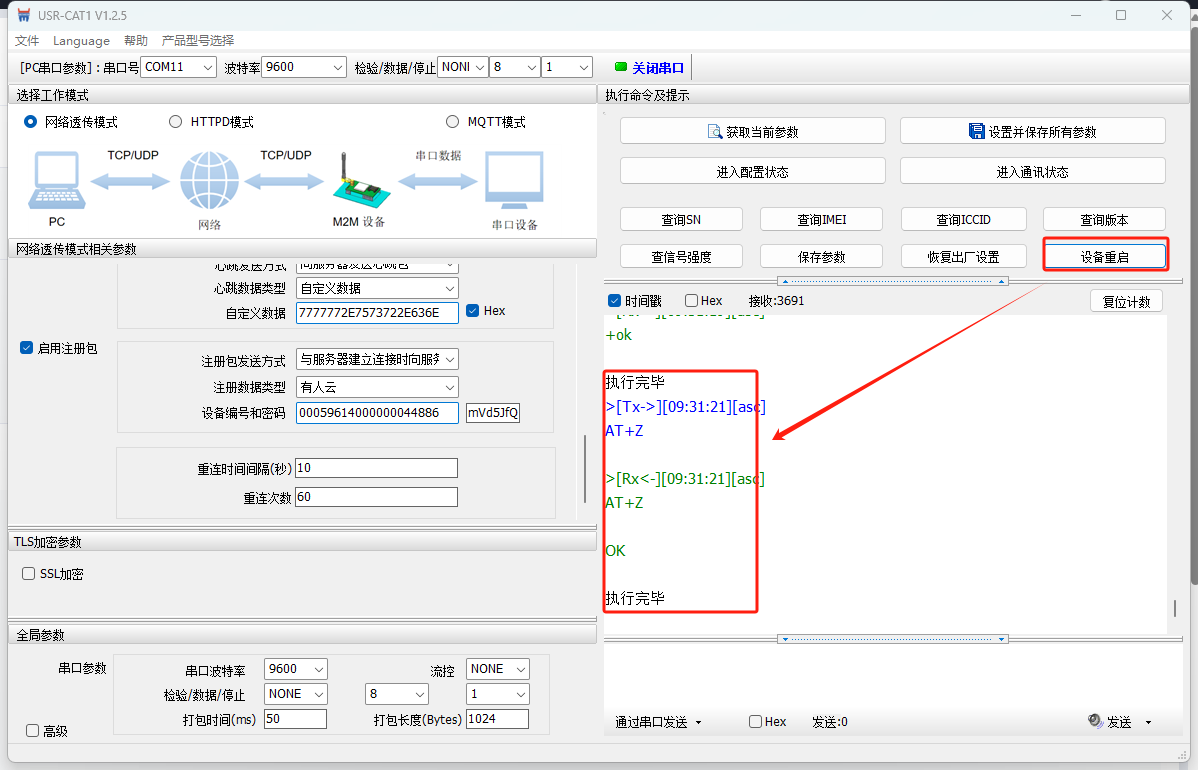Click the PC laptop icon in diagram
Screen dimensions: 1198x770
(x=57, y=182)
